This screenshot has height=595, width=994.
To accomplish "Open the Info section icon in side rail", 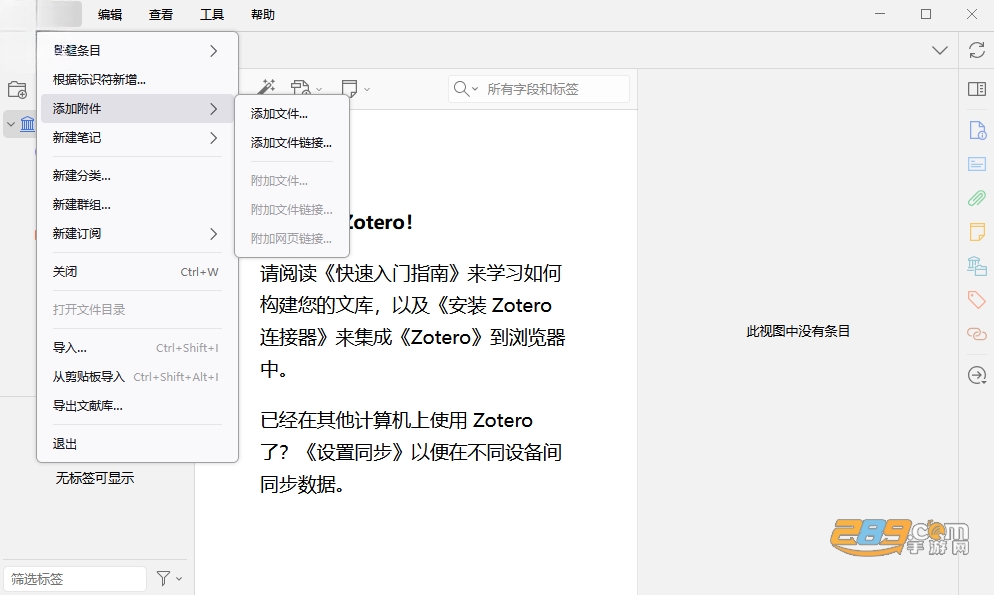I will click(977, 130).
